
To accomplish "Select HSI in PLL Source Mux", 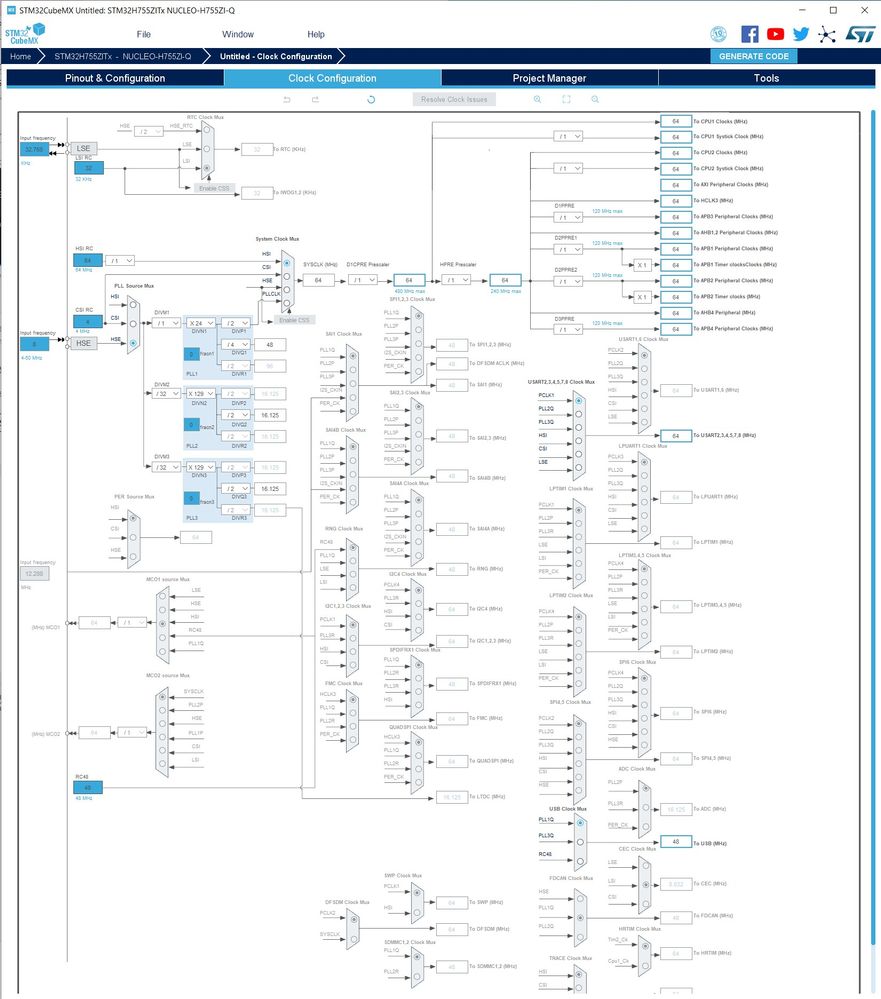I will point(133,305).
